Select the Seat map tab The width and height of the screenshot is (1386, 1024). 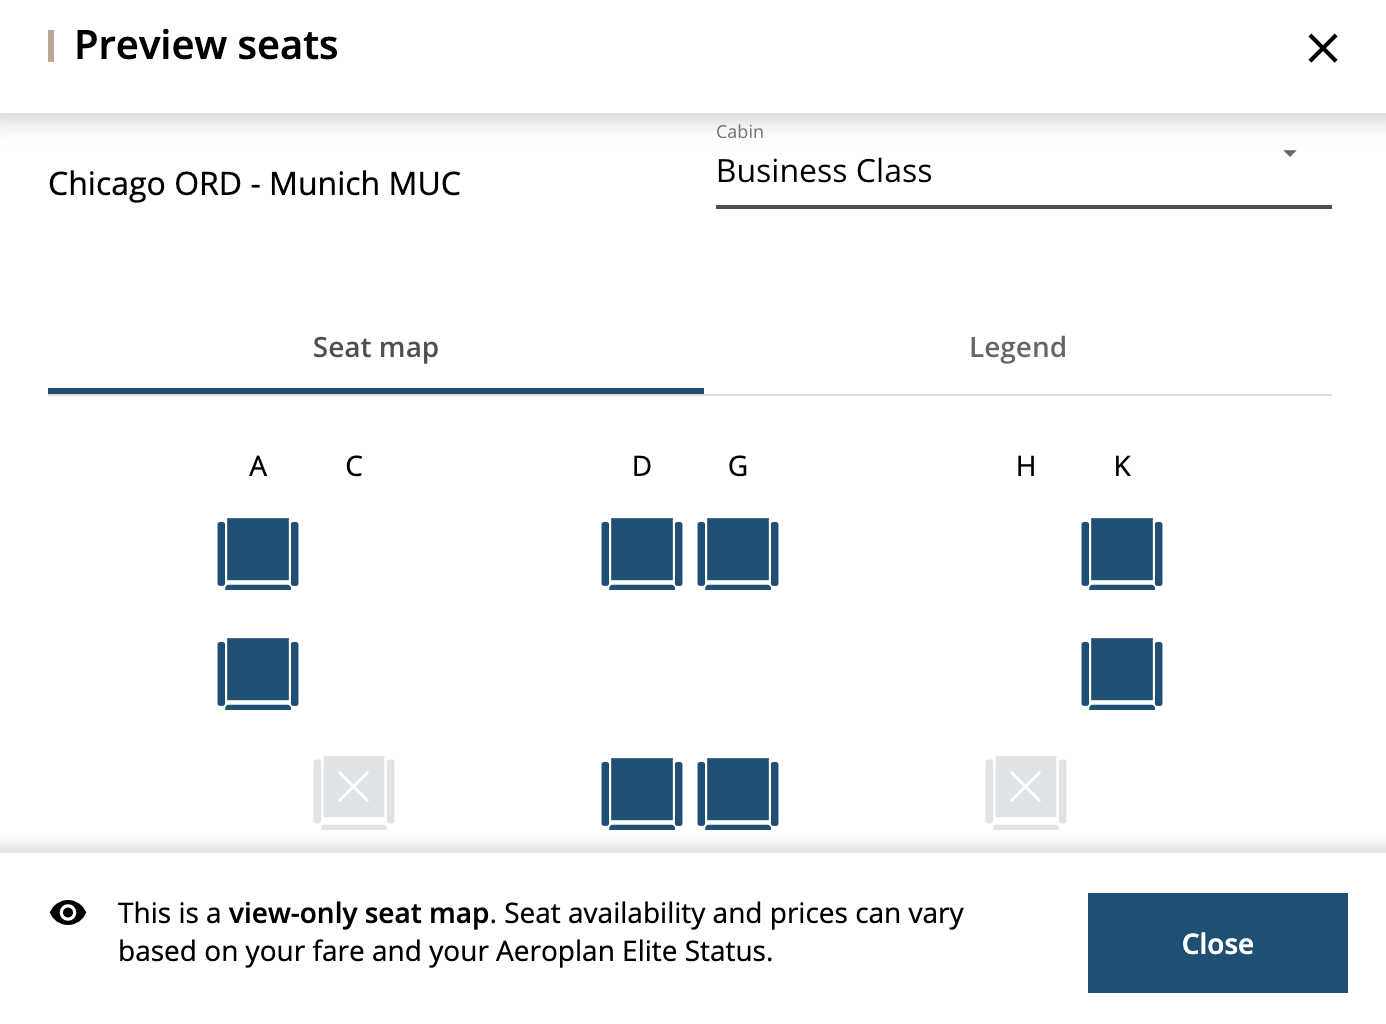(375, 347)
